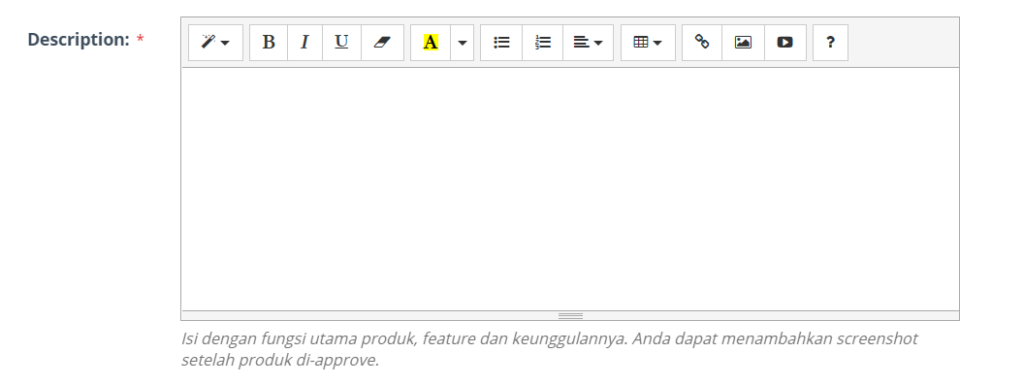Image resolution: width=1024 pixels, height=385 pixels.
Task: Open the text color dropdown arrow
Action: [x=462, y=42]
